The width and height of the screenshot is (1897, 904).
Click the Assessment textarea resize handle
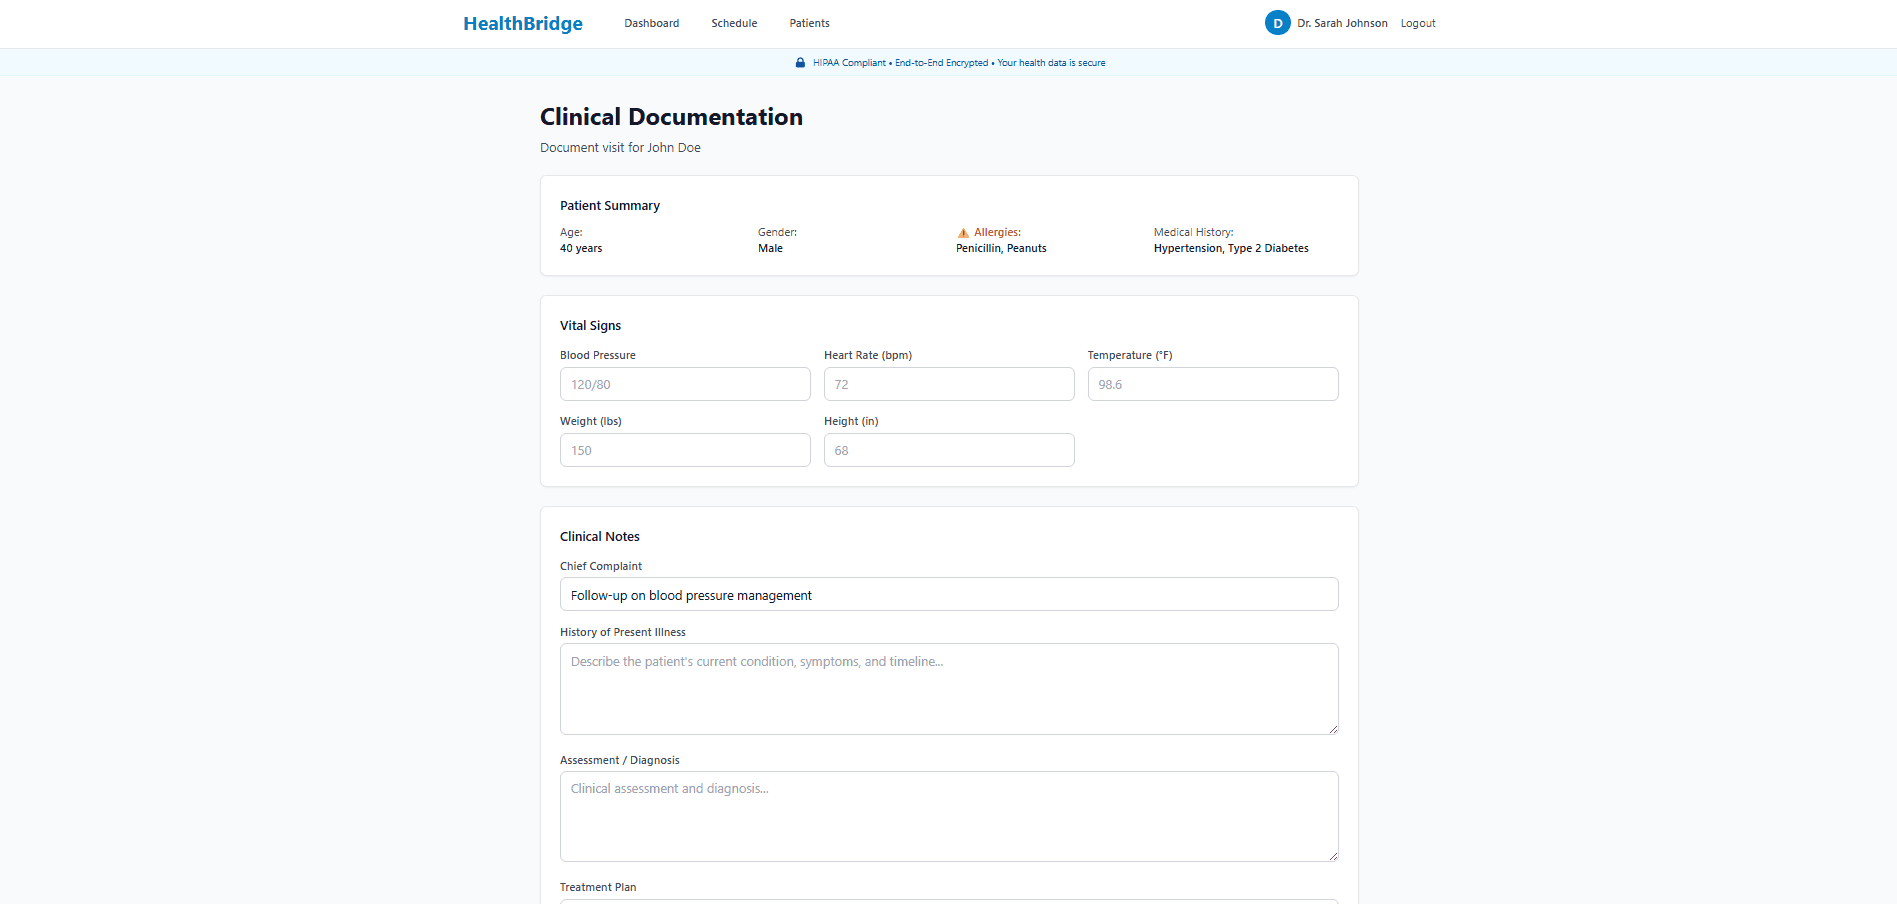click(x=1332, y=857)
